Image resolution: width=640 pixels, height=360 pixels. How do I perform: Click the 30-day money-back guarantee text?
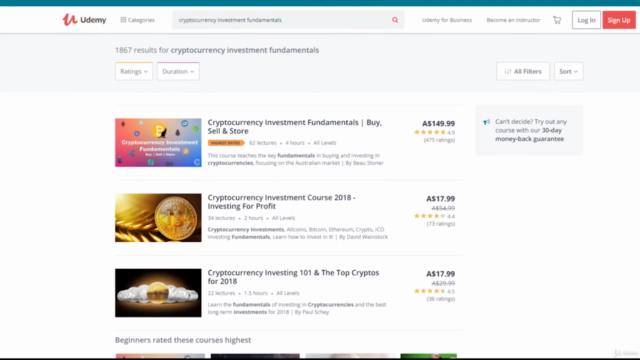click(530, 134)
